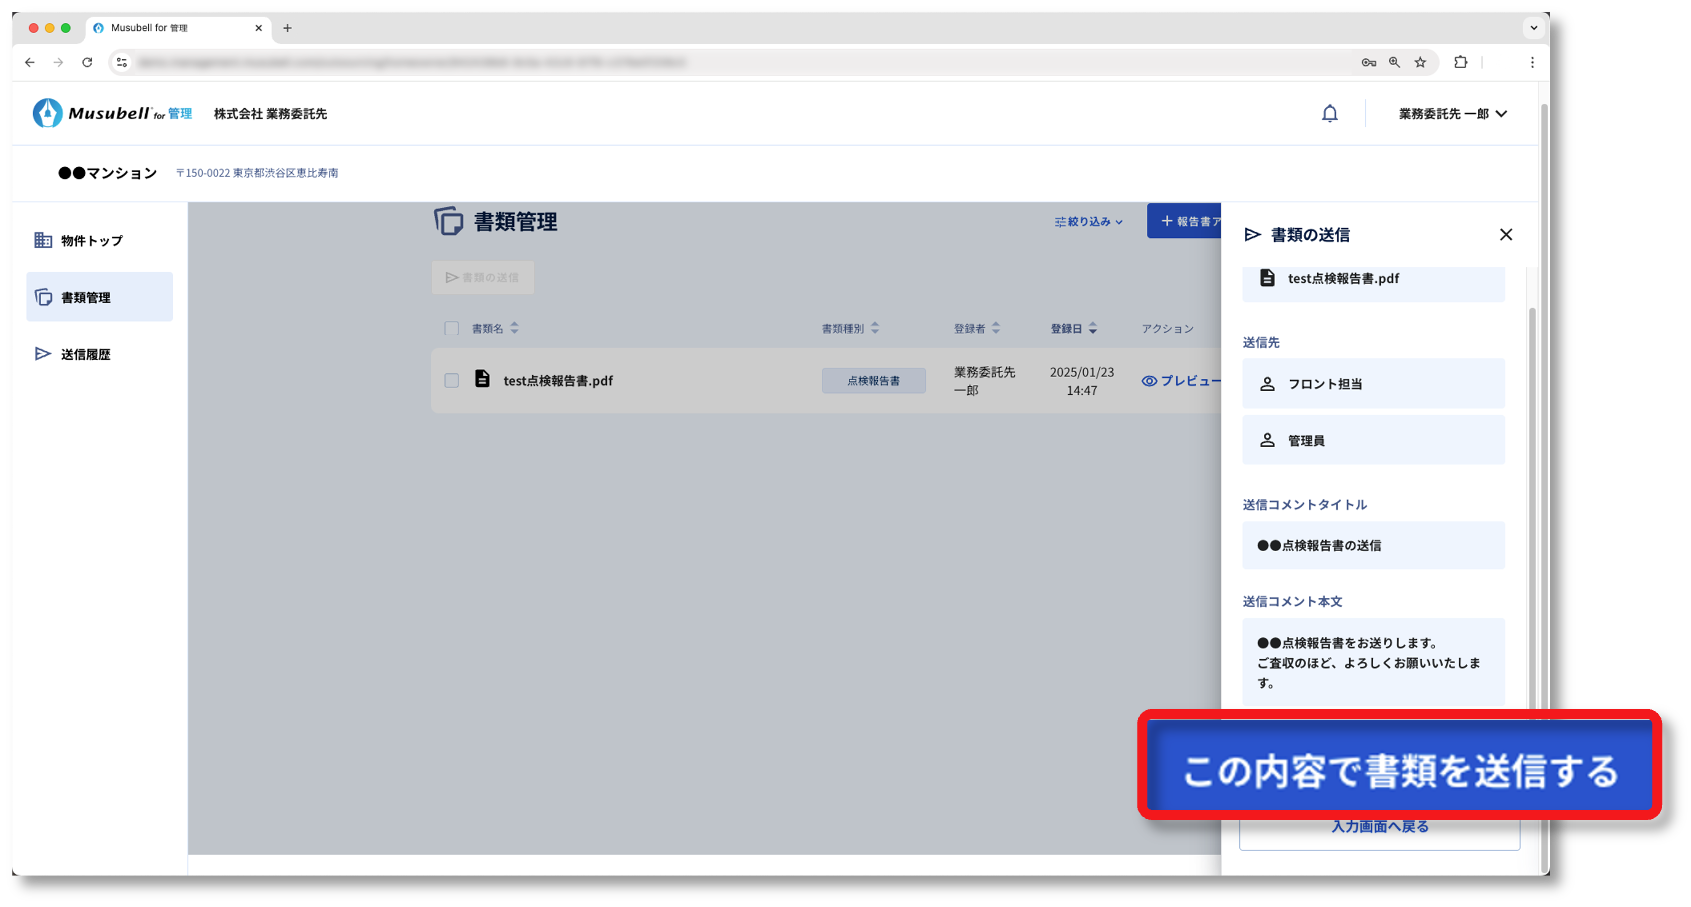The width and height of the screenshot is (1691, 907).
Task: Click この内容で書類を送信する button
Action: tap(1399, 770)
